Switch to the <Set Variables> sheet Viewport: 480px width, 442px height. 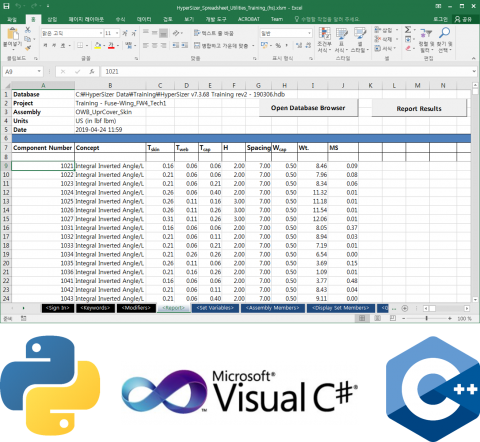[x=215, y=308]
